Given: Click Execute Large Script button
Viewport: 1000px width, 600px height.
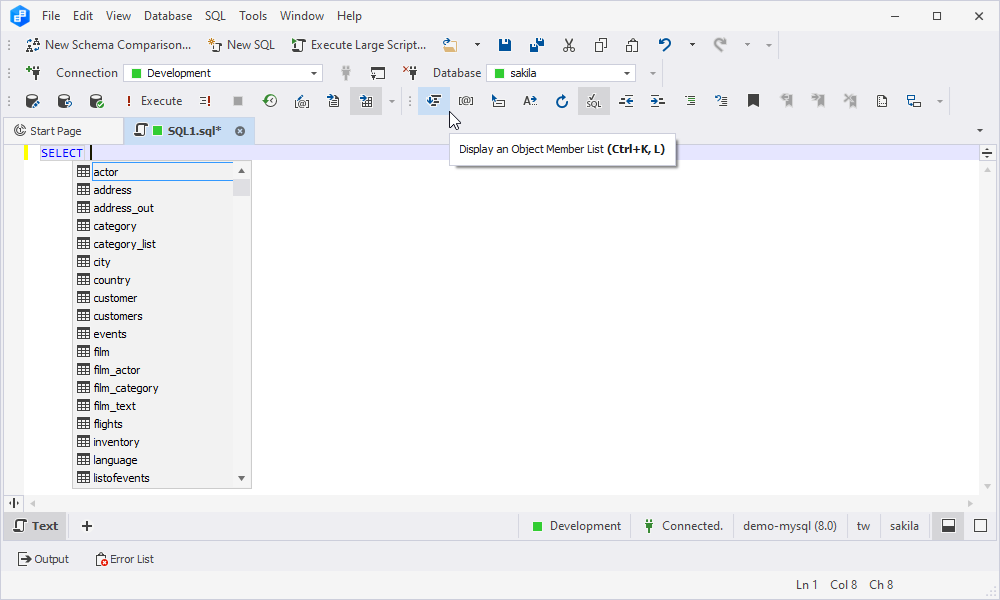Looking at the screenshot, I should [358, 45].
